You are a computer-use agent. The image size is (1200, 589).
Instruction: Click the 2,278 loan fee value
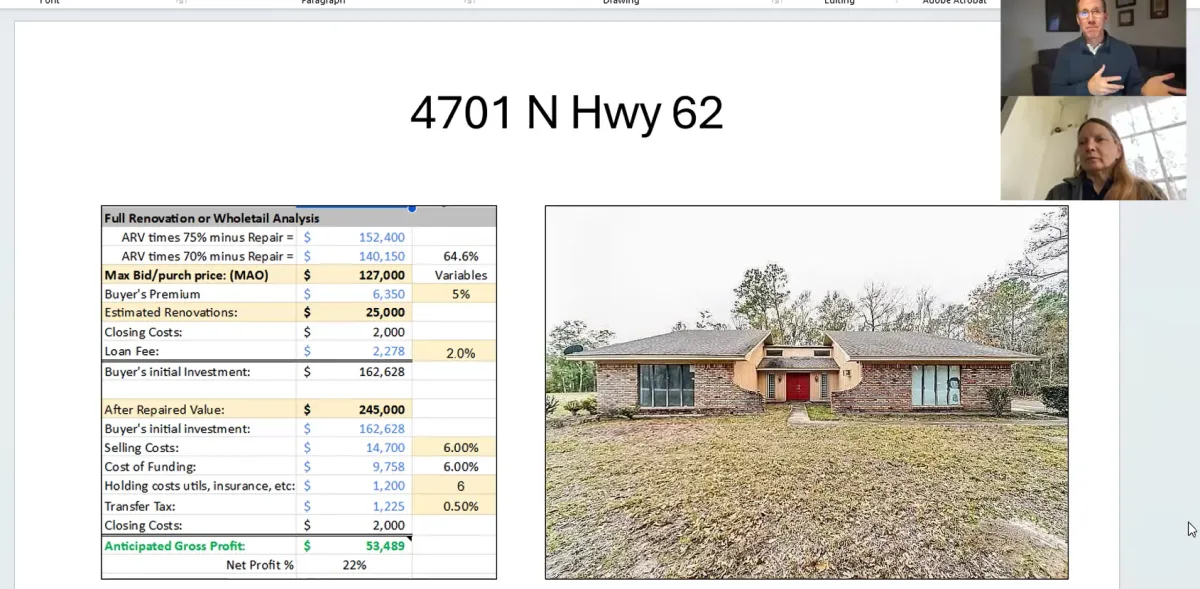(x=388, y=351)
